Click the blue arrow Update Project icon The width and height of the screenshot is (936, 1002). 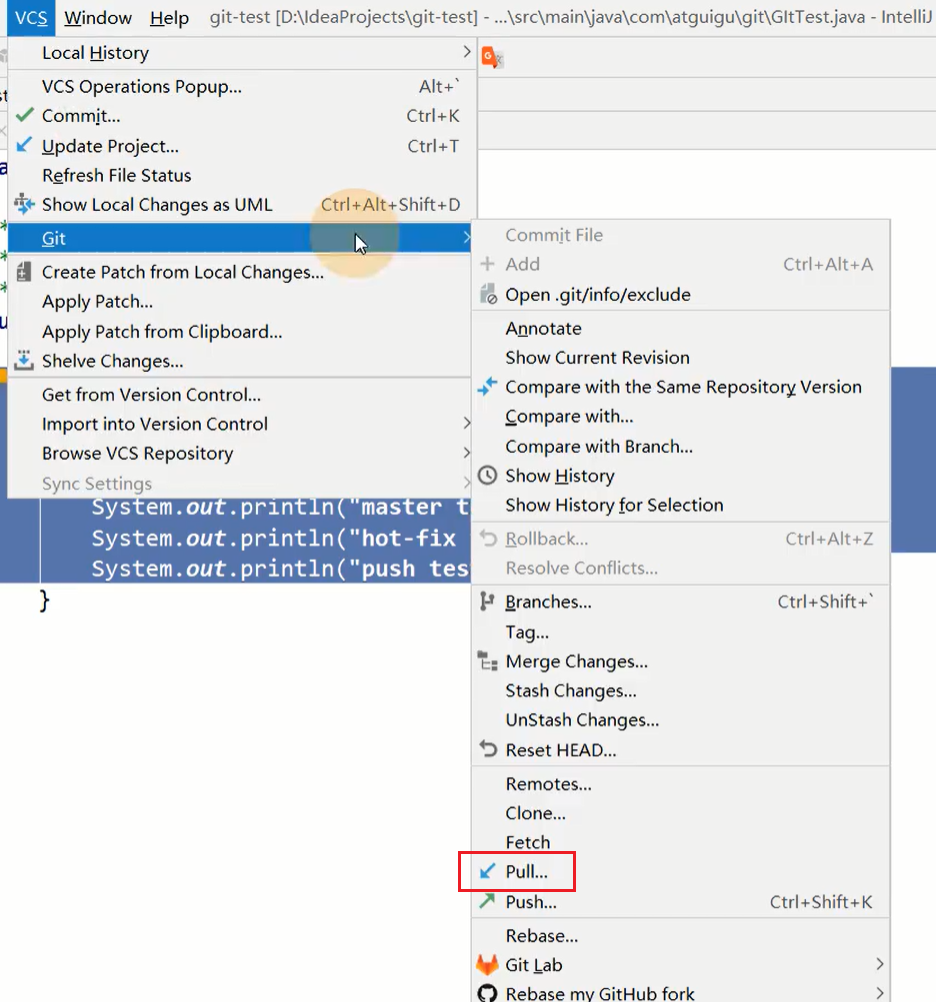point(24,145)
